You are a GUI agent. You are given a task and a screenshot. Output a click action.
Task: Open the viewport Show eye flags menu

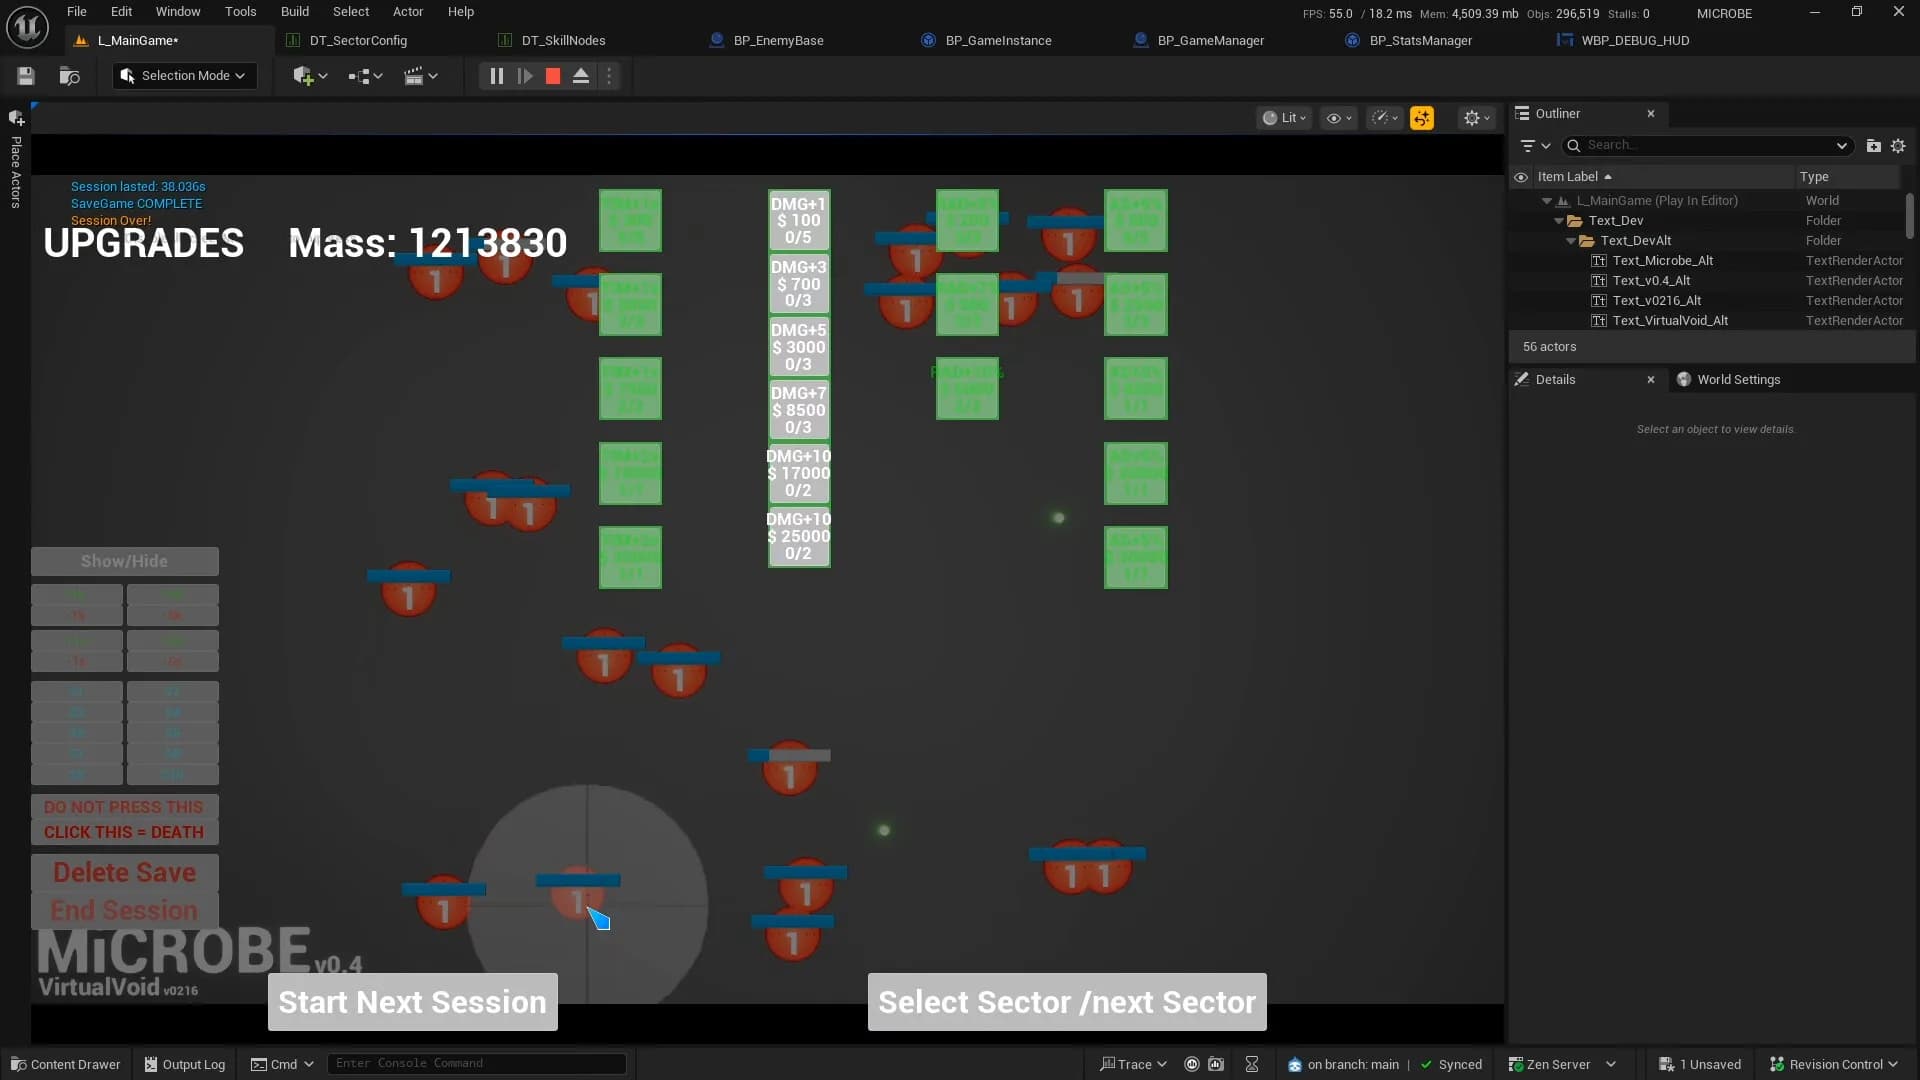coord(1338,118)
